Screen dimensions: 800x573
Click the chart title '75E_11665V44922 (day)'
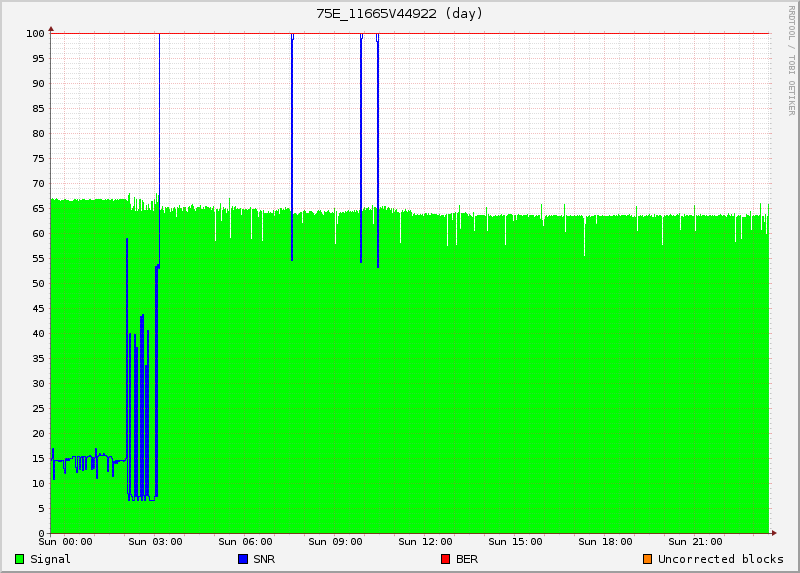[399, 14]
